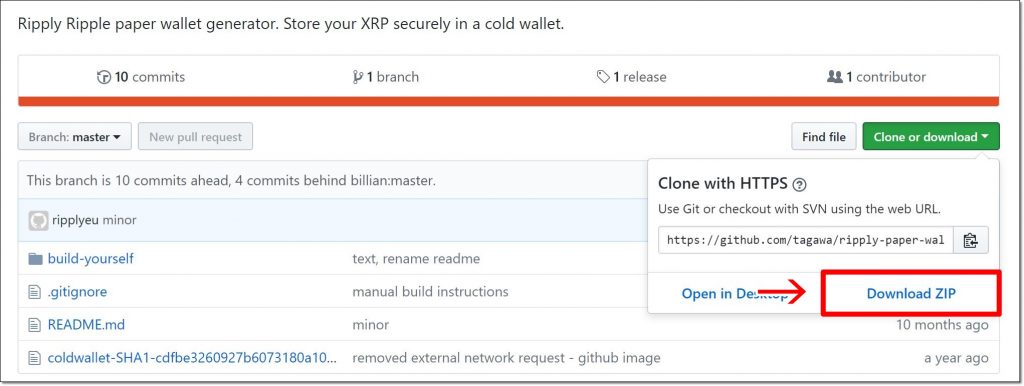Click the .gitignore file icon
The image size is (1024, 386).
pos(35,292)
